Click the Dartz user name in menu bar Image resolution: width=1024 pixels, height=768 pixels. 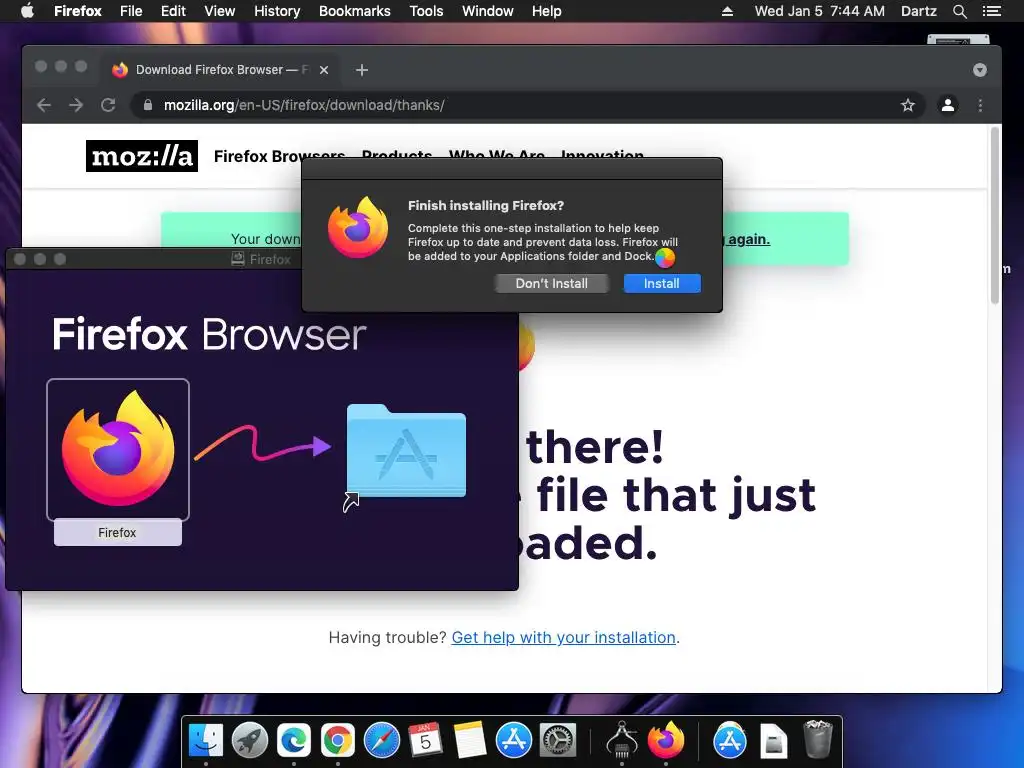918,11
